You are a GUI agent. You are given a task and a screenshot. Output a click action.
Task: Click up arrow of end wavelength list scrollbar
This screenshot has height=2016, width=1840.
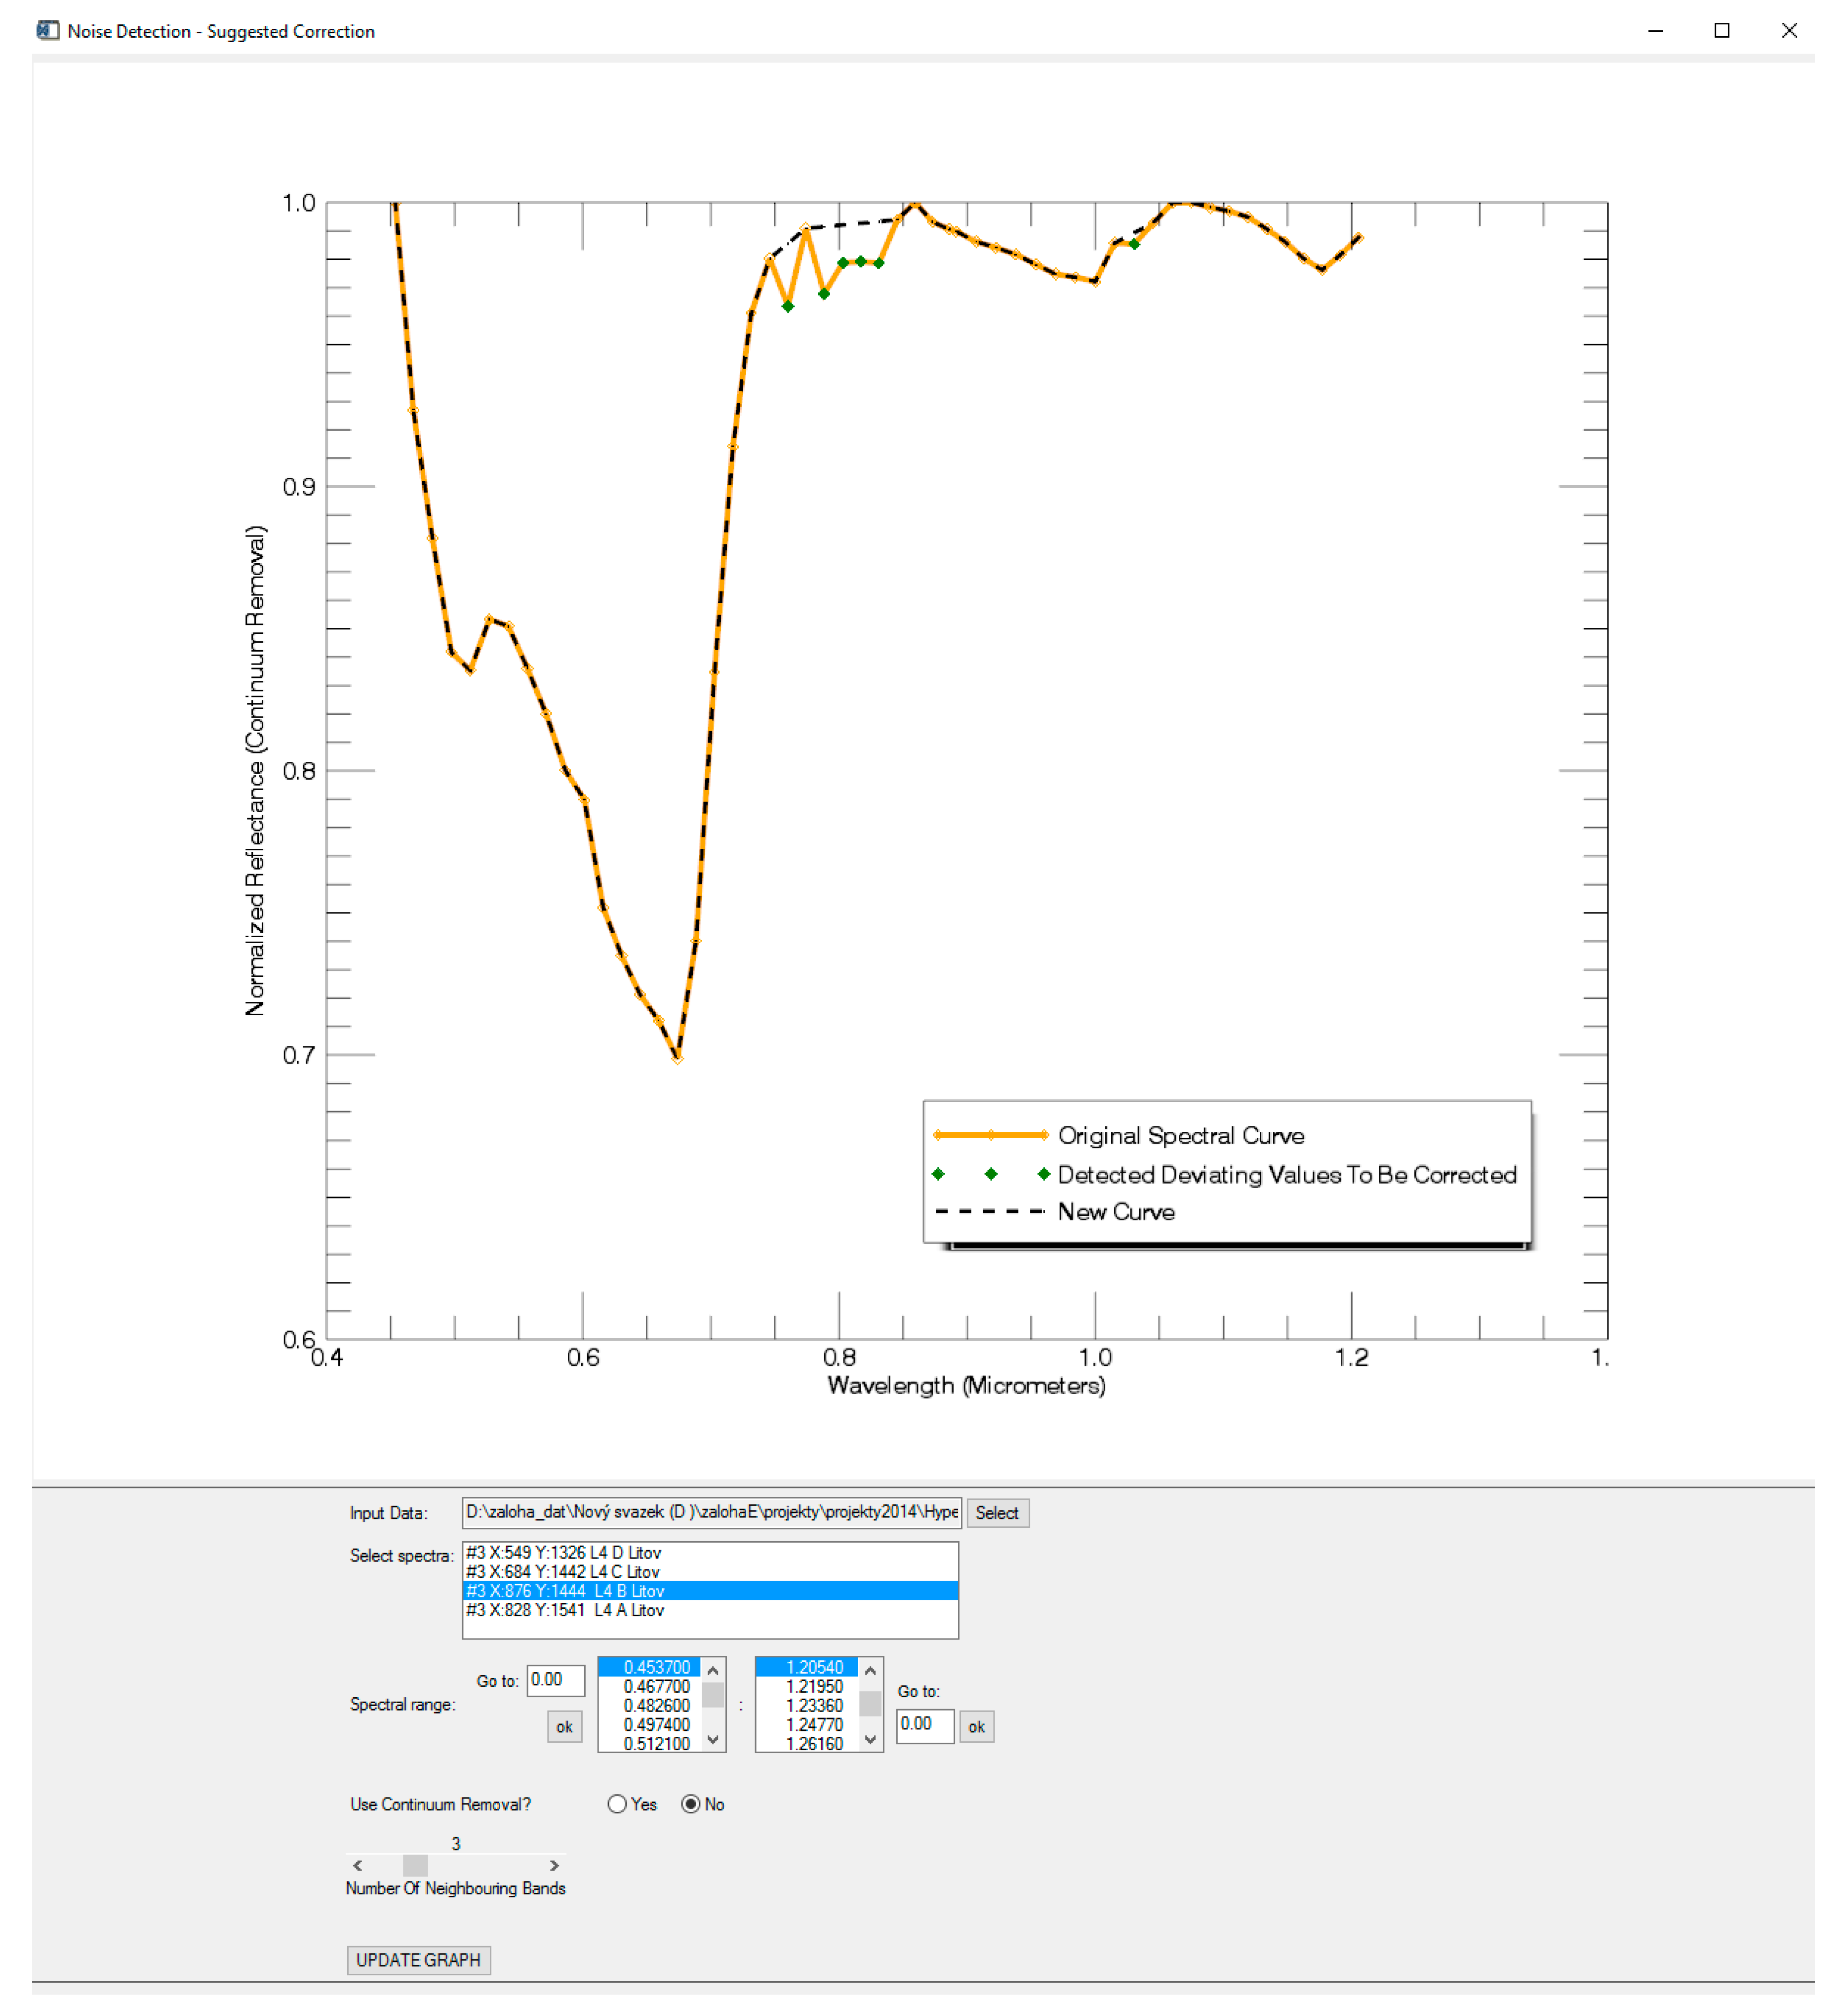(870, 1670)
